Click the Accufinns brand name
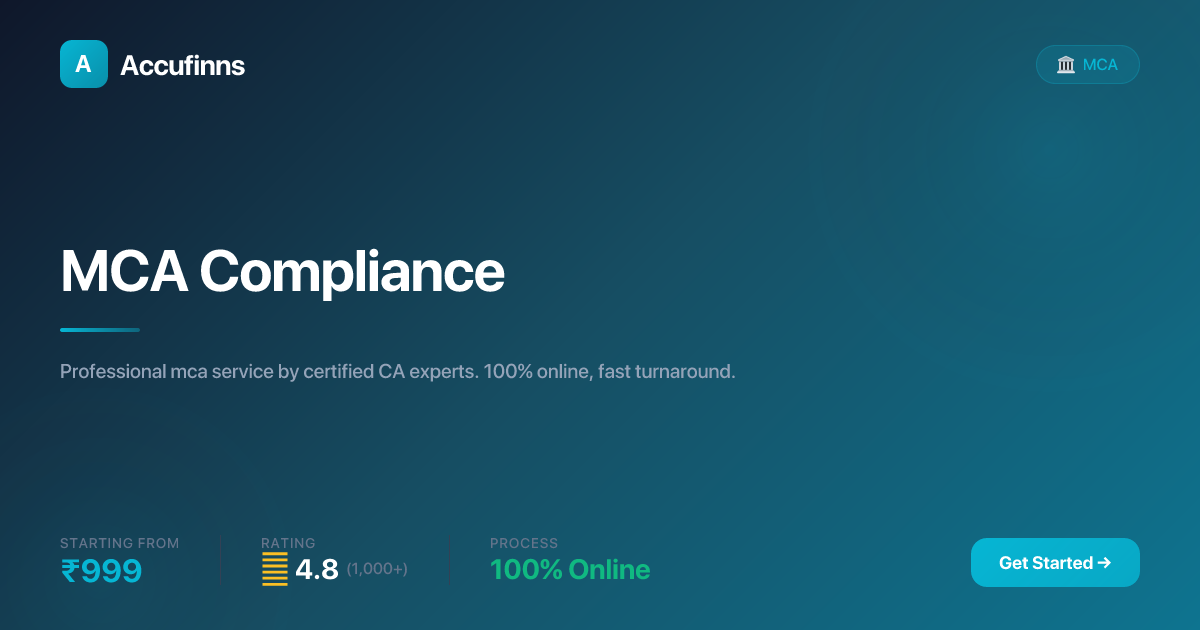This screenshot has height=630, width=1200. [182, 65]
